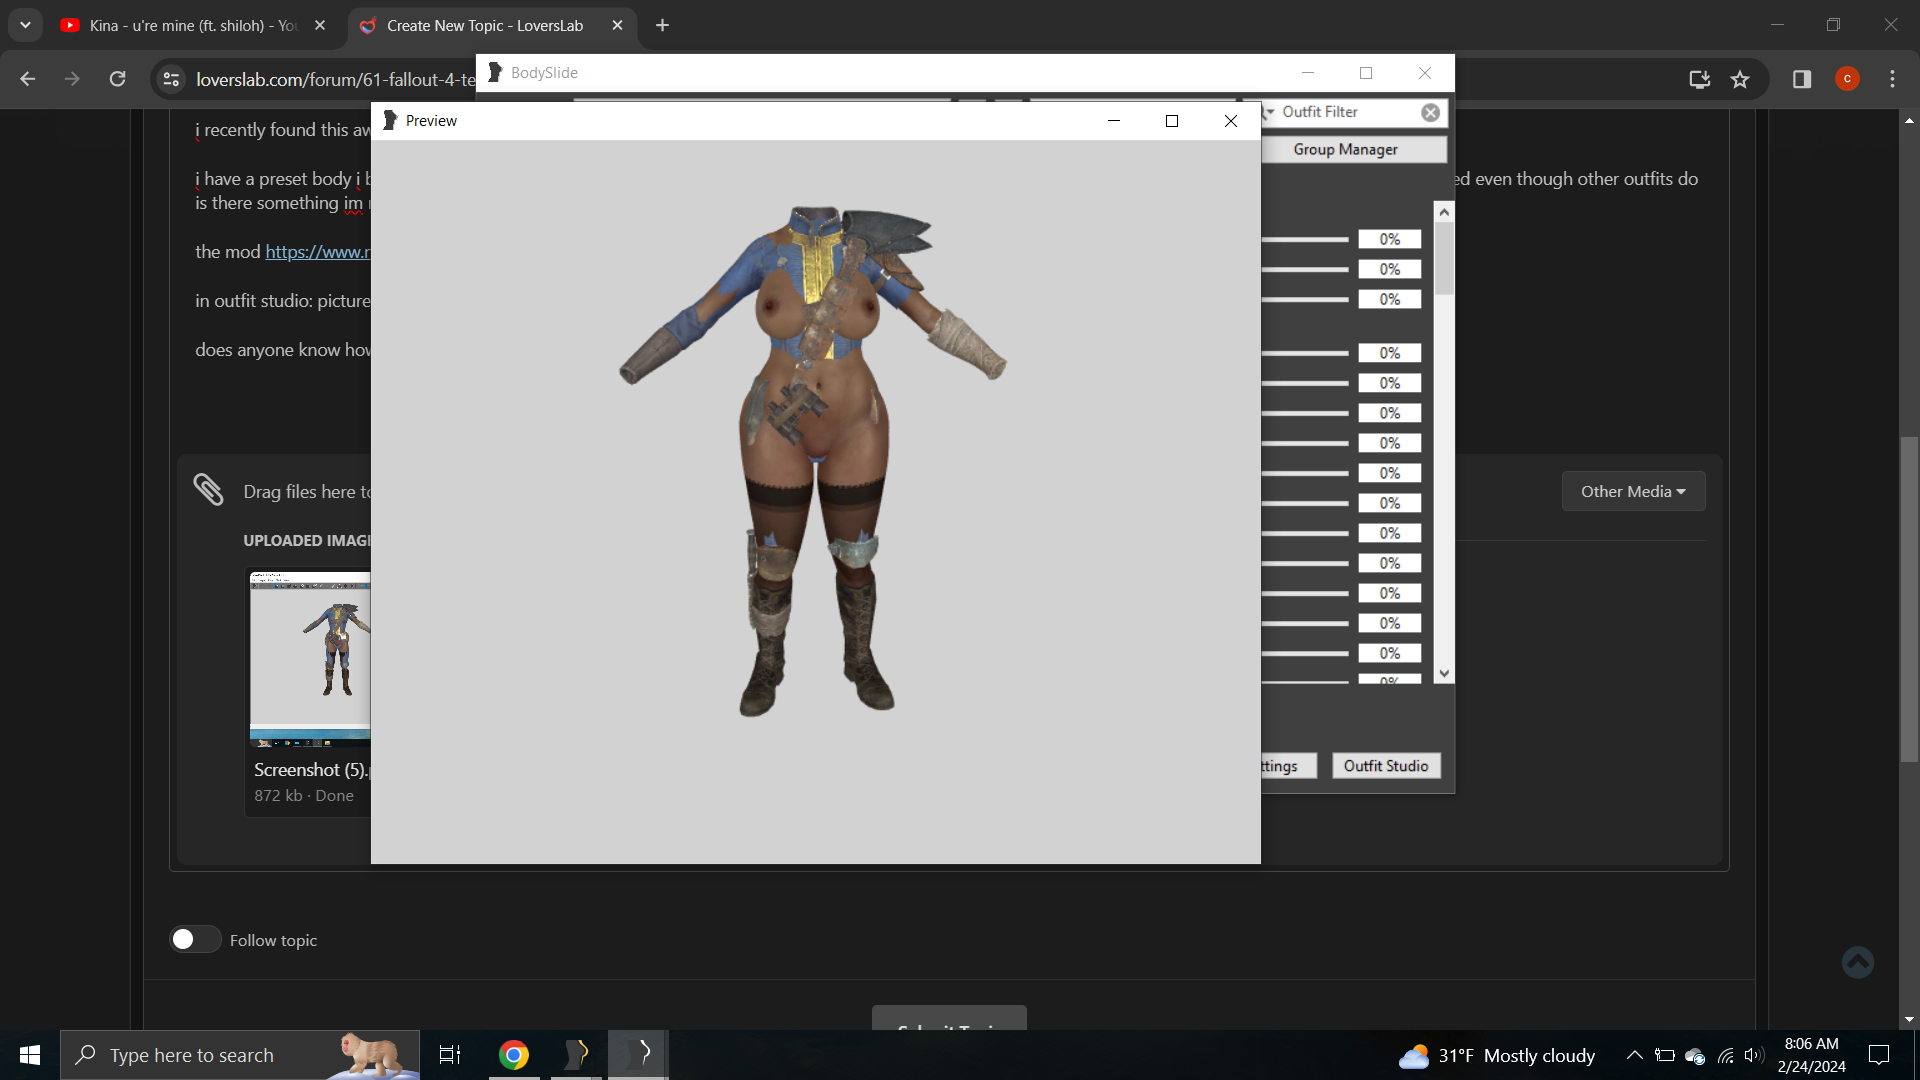Open a new Chrome tab
Screen dimensions: 1920x1080
tap(662, 25)
